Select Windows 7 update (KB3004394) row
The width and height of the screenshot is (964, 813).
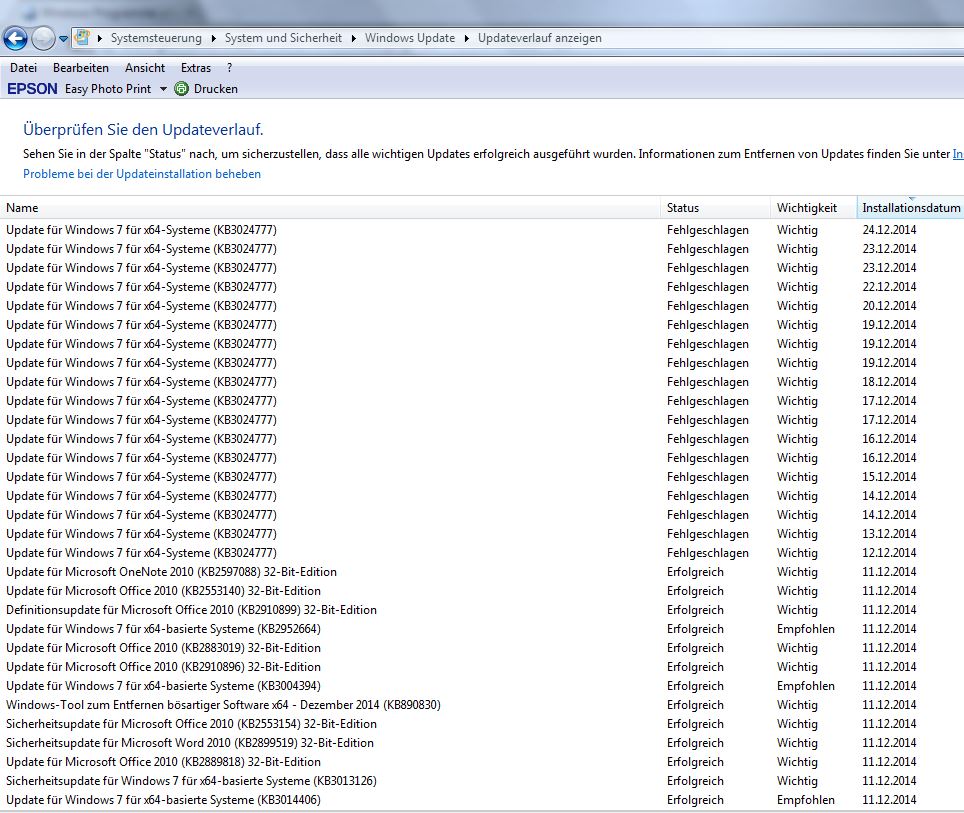point(482,686)
